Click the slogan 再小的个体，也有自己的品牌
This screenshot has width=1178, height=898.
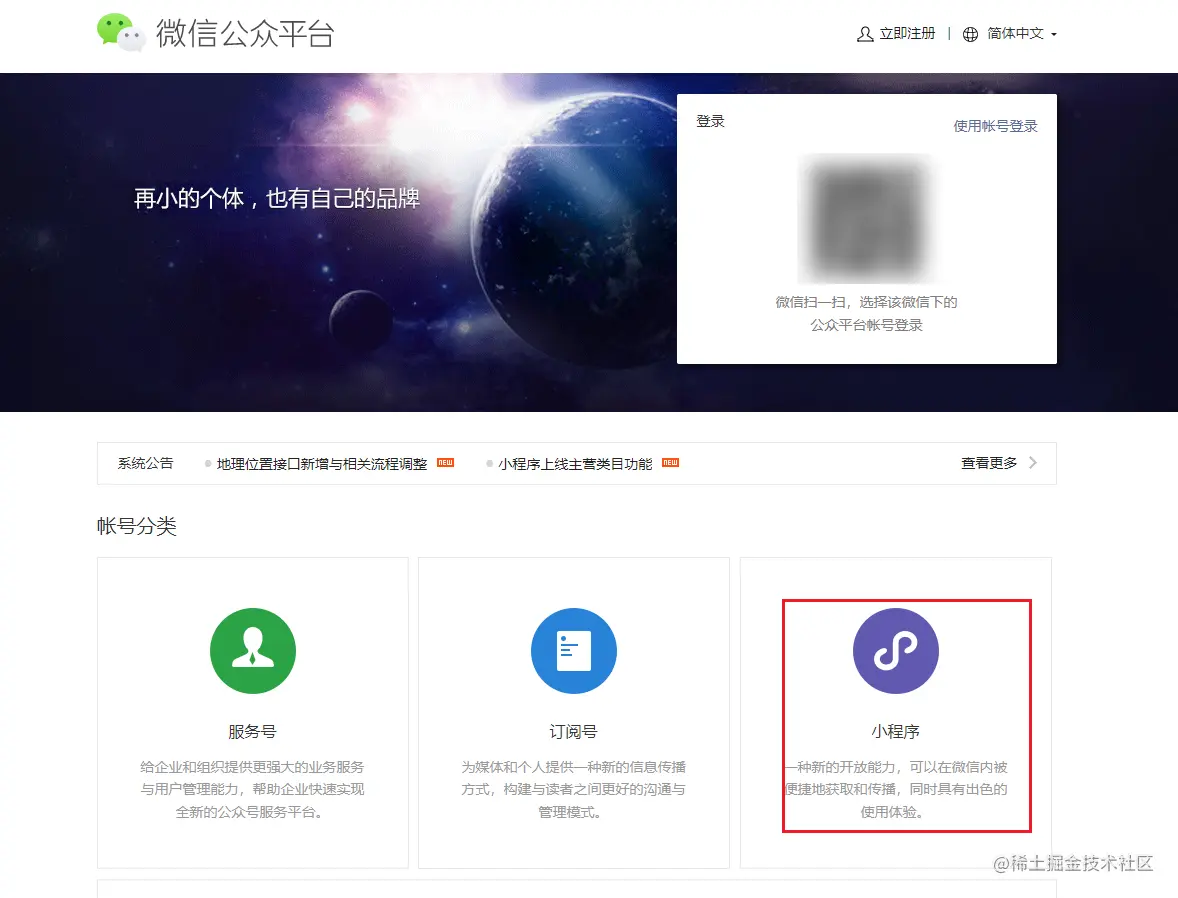[276, 198]
